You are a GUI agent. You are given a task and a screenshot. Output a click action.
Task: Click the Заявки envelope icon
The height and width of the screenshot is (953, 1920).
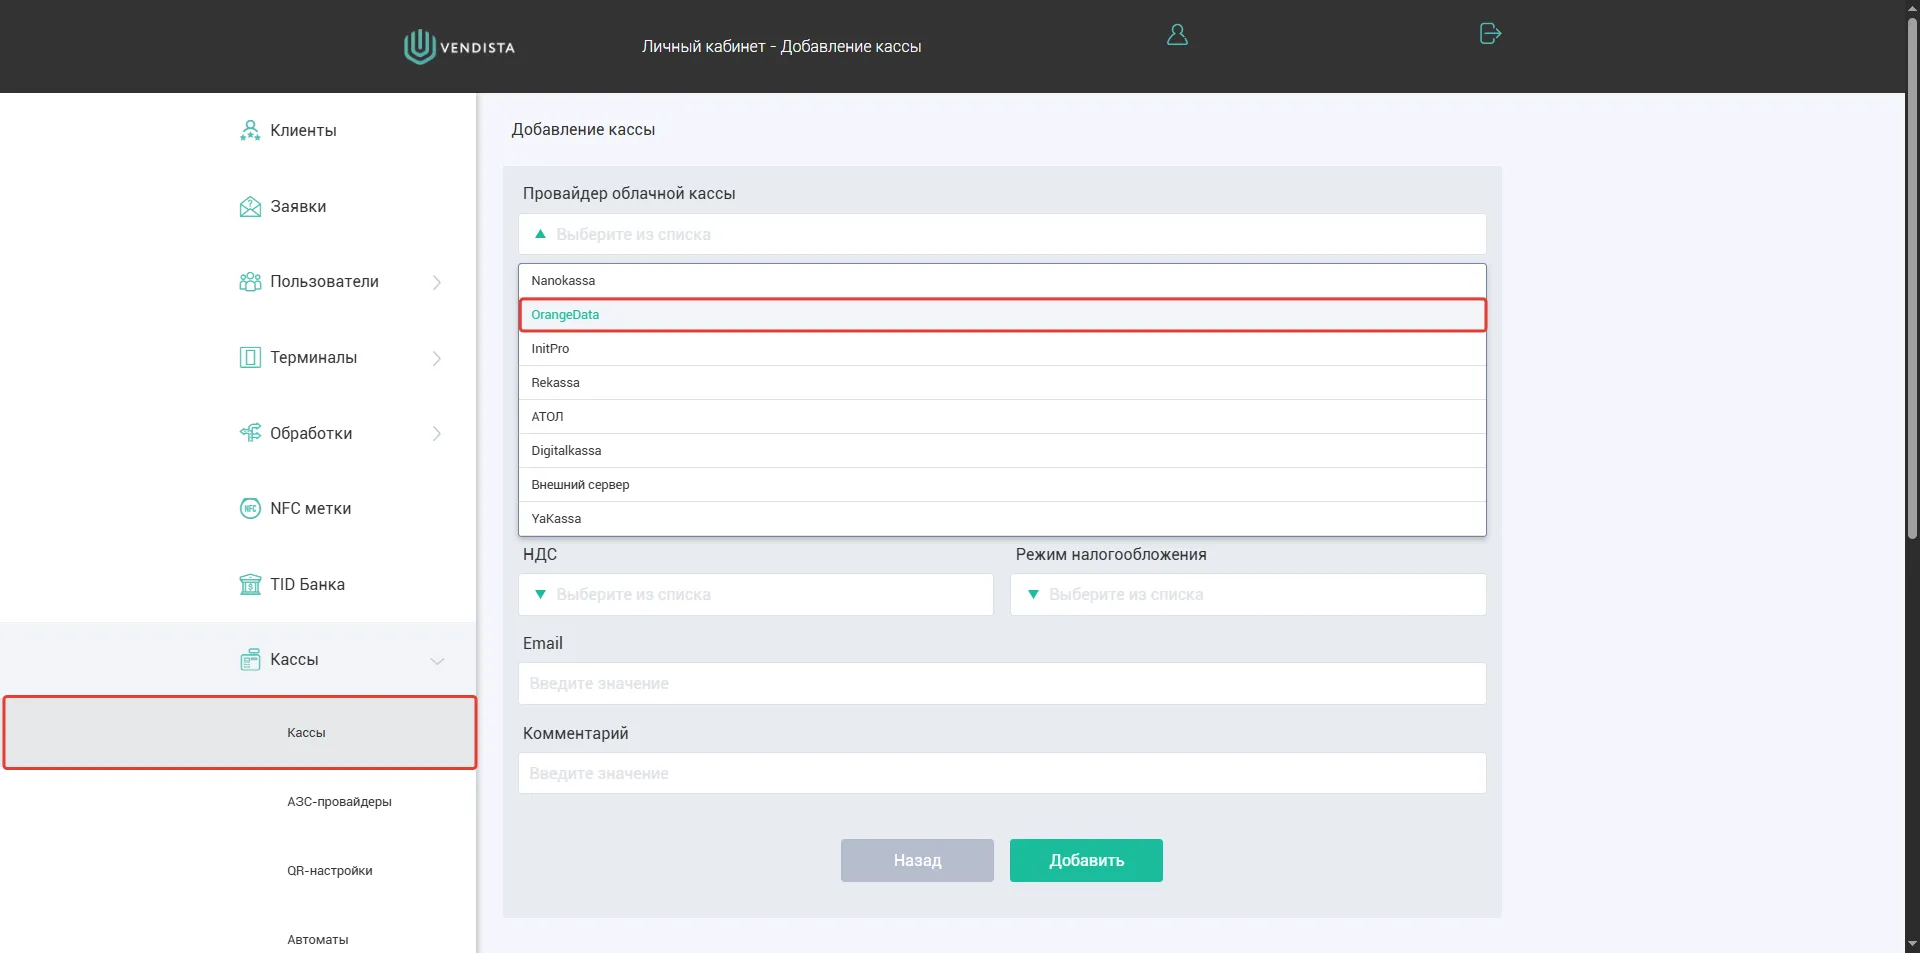250,207
